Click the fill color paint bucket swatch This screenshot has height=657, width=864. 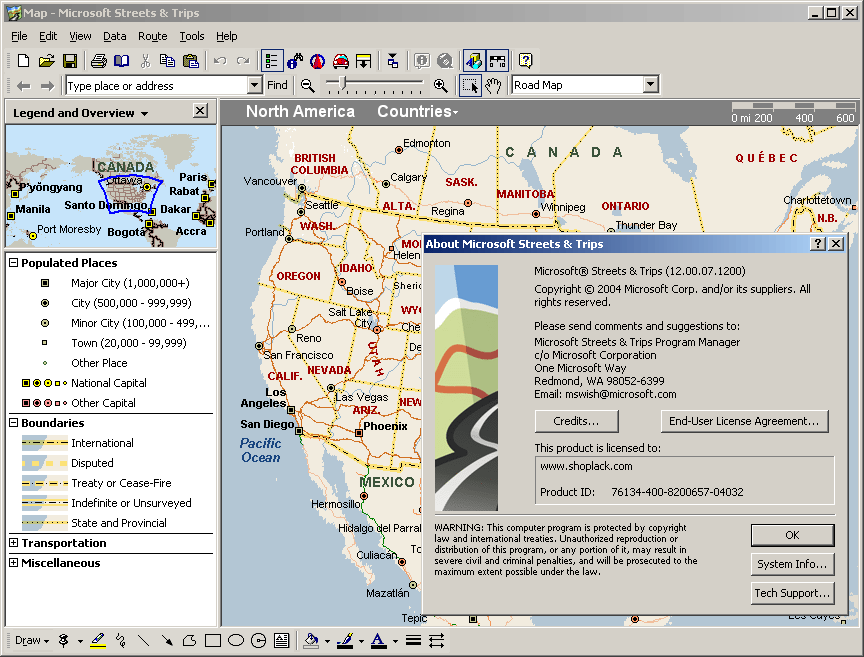point(311,640)
